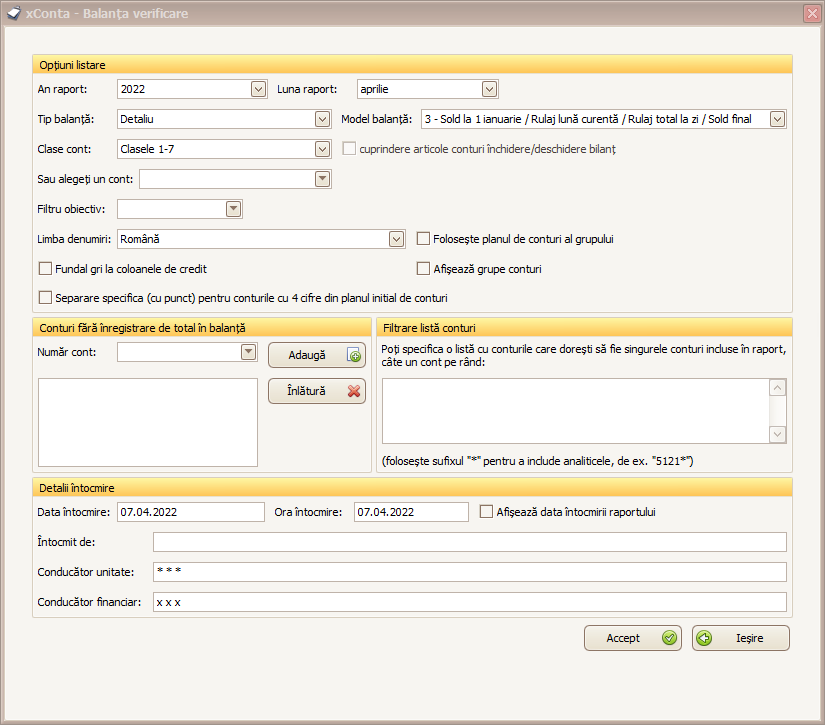Viewport: 825px width, 725px height.
Task: Open the Model balanță dropdown
Action: [778, 120]
